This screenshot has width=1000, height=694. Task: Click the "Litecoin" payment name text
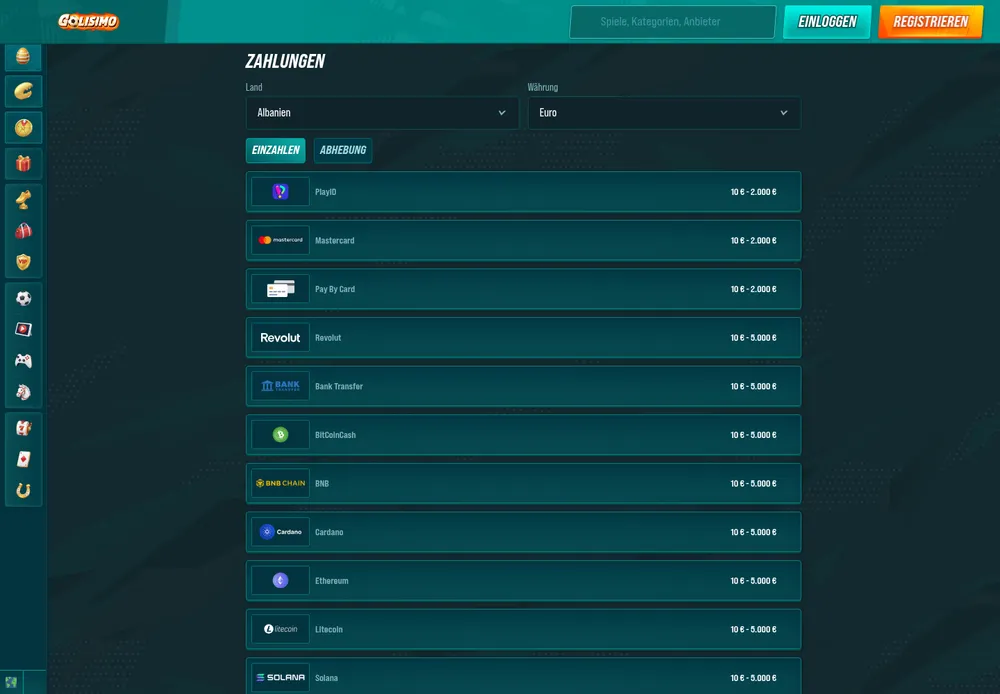(329, 630)
